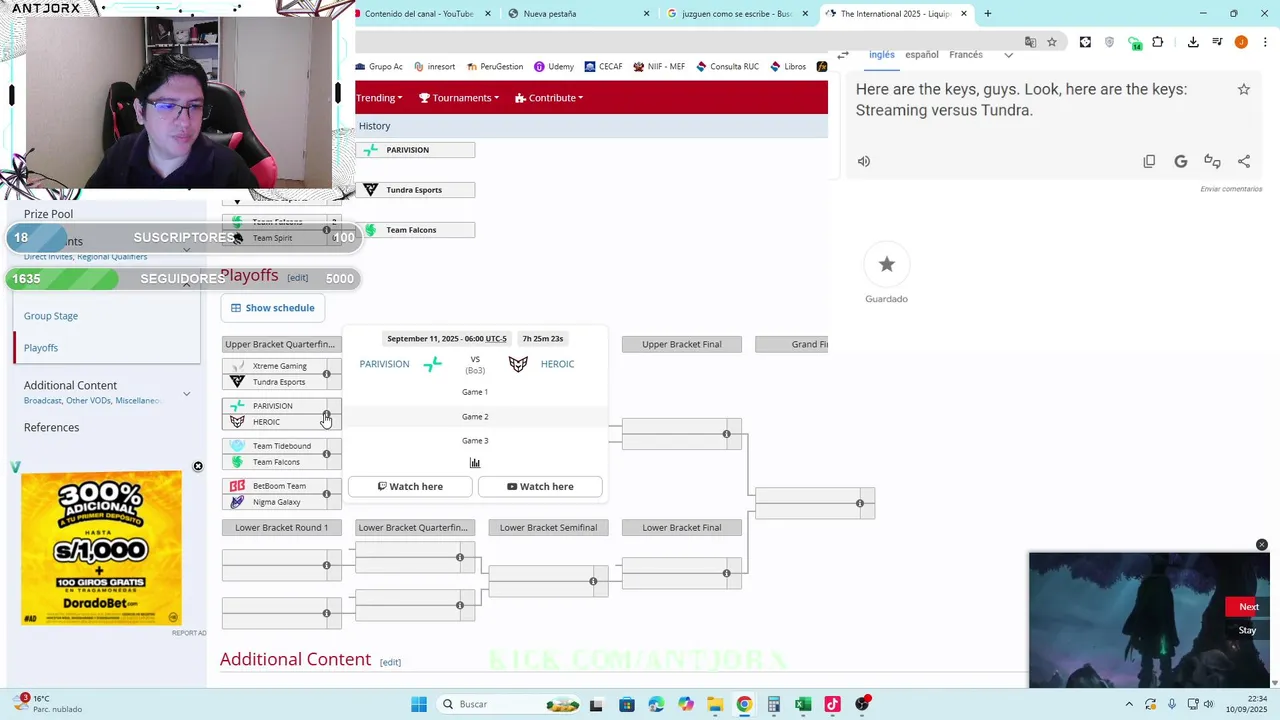The width and height of the screenshot is (1280, 720).
Task: Show hidden system tray icons
Action: coord(1130,704)
